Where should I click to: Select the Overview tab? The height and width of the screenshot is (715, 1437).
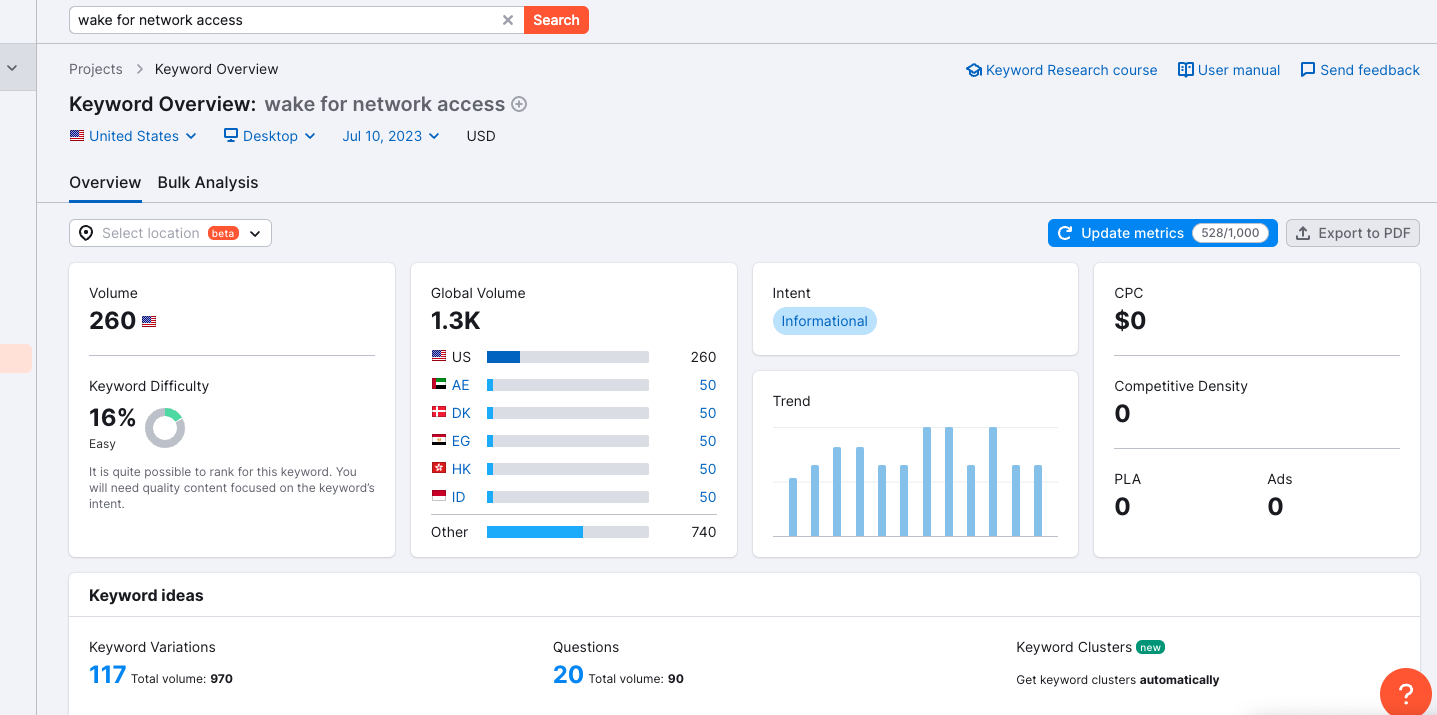point(105,182)
